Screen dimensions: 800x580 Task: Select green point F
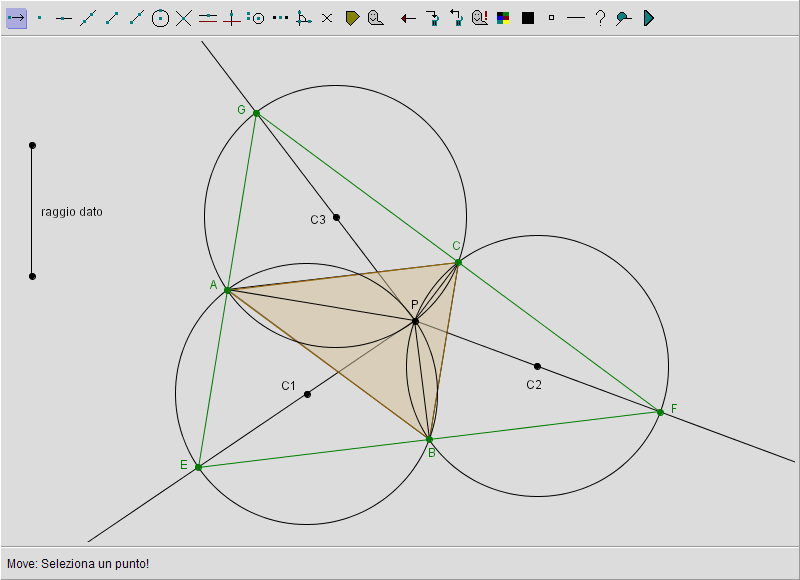(x=660, y=412)
